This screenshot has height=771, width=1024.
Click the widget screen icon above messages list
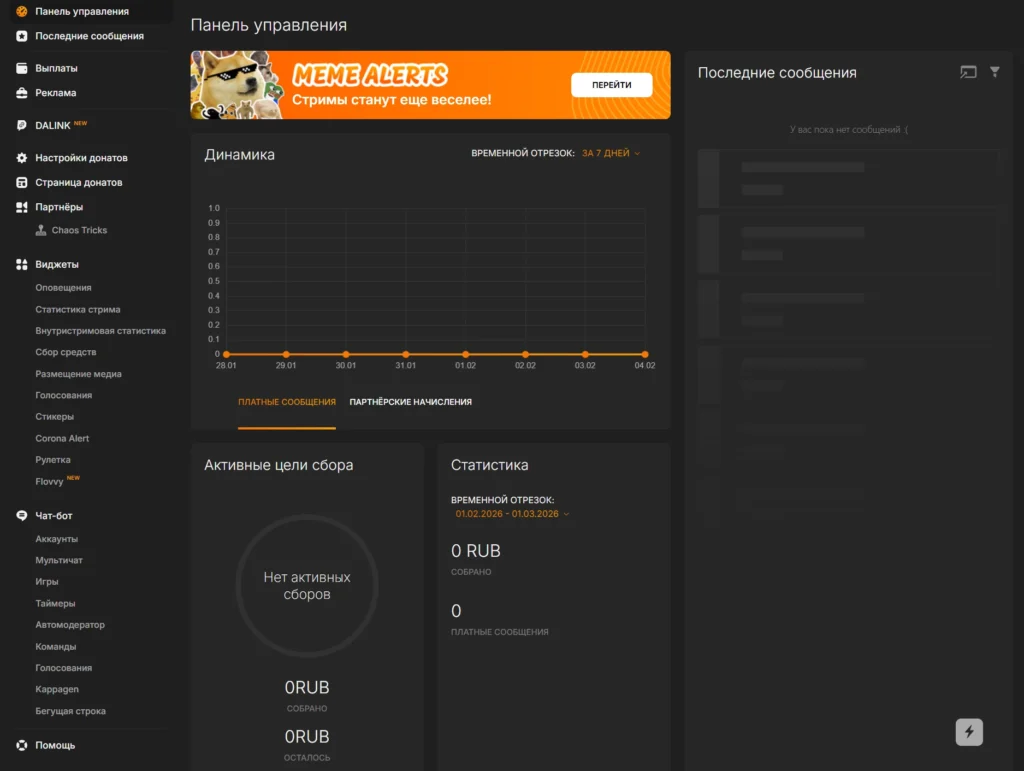click(x=967, y=72)
